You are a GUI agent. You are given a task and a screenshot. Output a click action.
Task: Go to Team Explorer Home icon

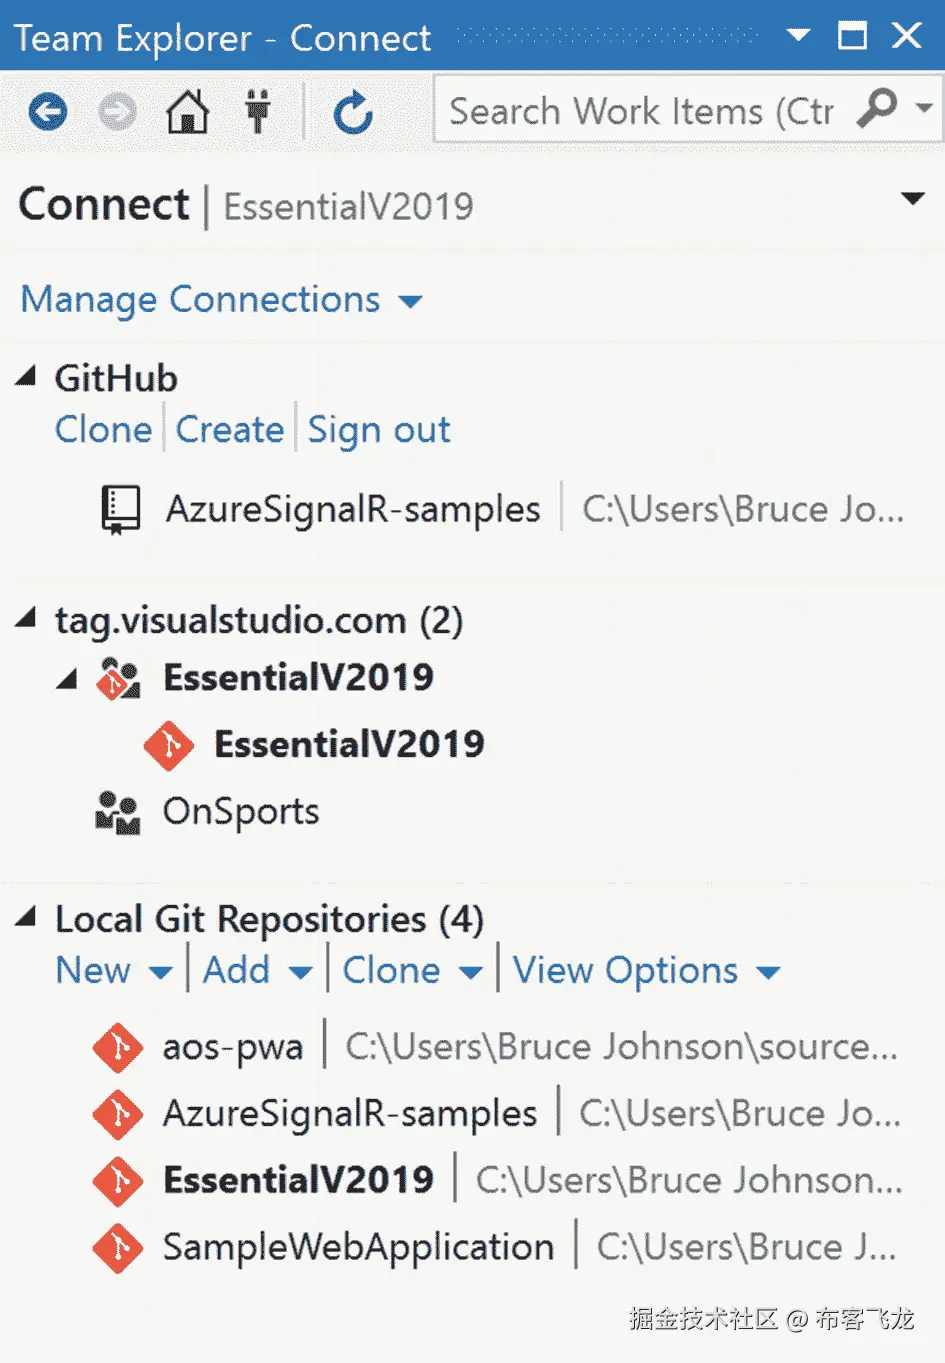[x=187, y=111]
